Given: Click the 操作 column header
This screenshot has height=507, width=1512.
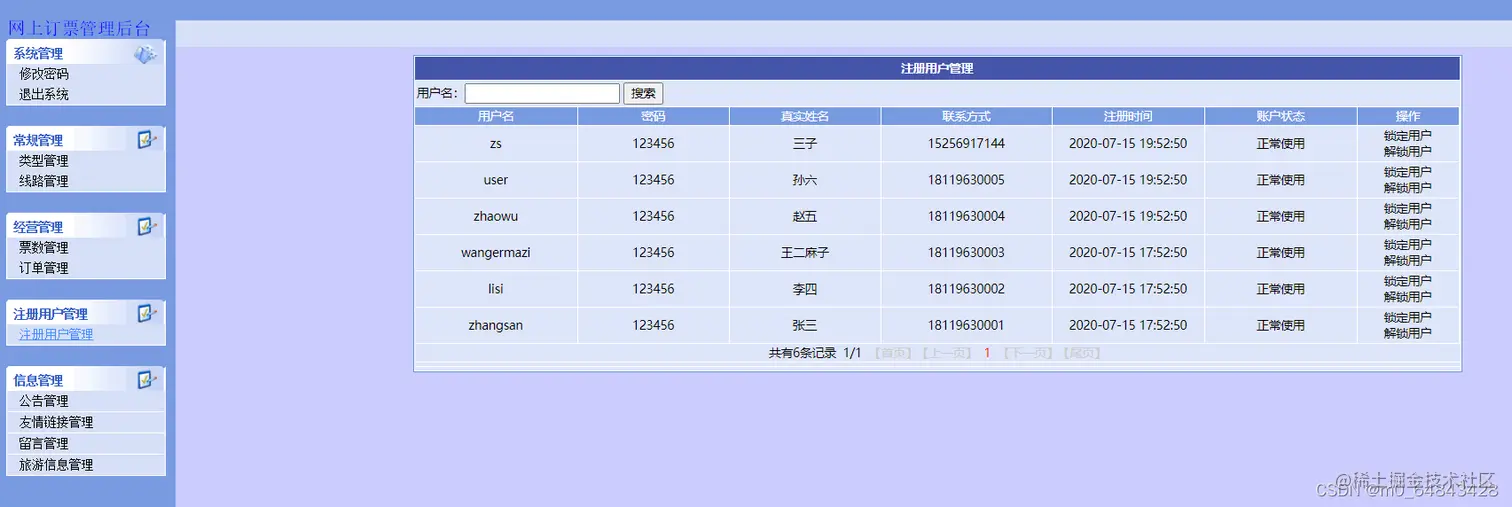Looking at the screenshot, I should [1408, 116].
